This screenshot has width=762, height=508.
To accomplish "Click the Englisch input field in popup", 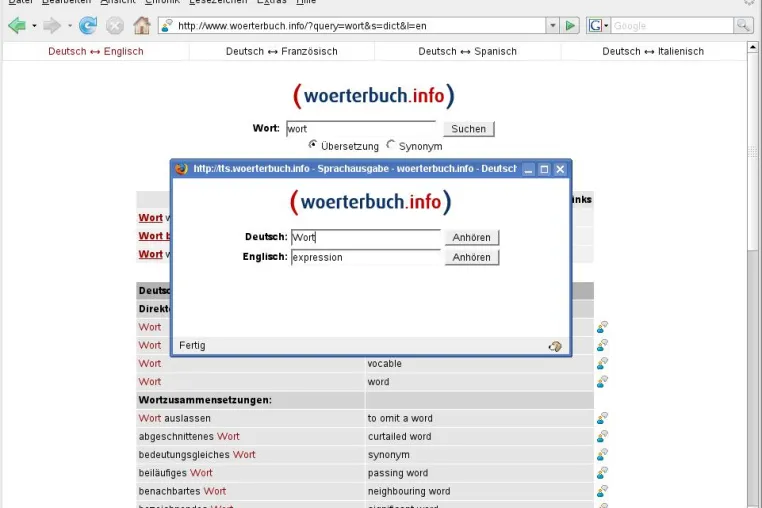I will click(x=366, y=257).
